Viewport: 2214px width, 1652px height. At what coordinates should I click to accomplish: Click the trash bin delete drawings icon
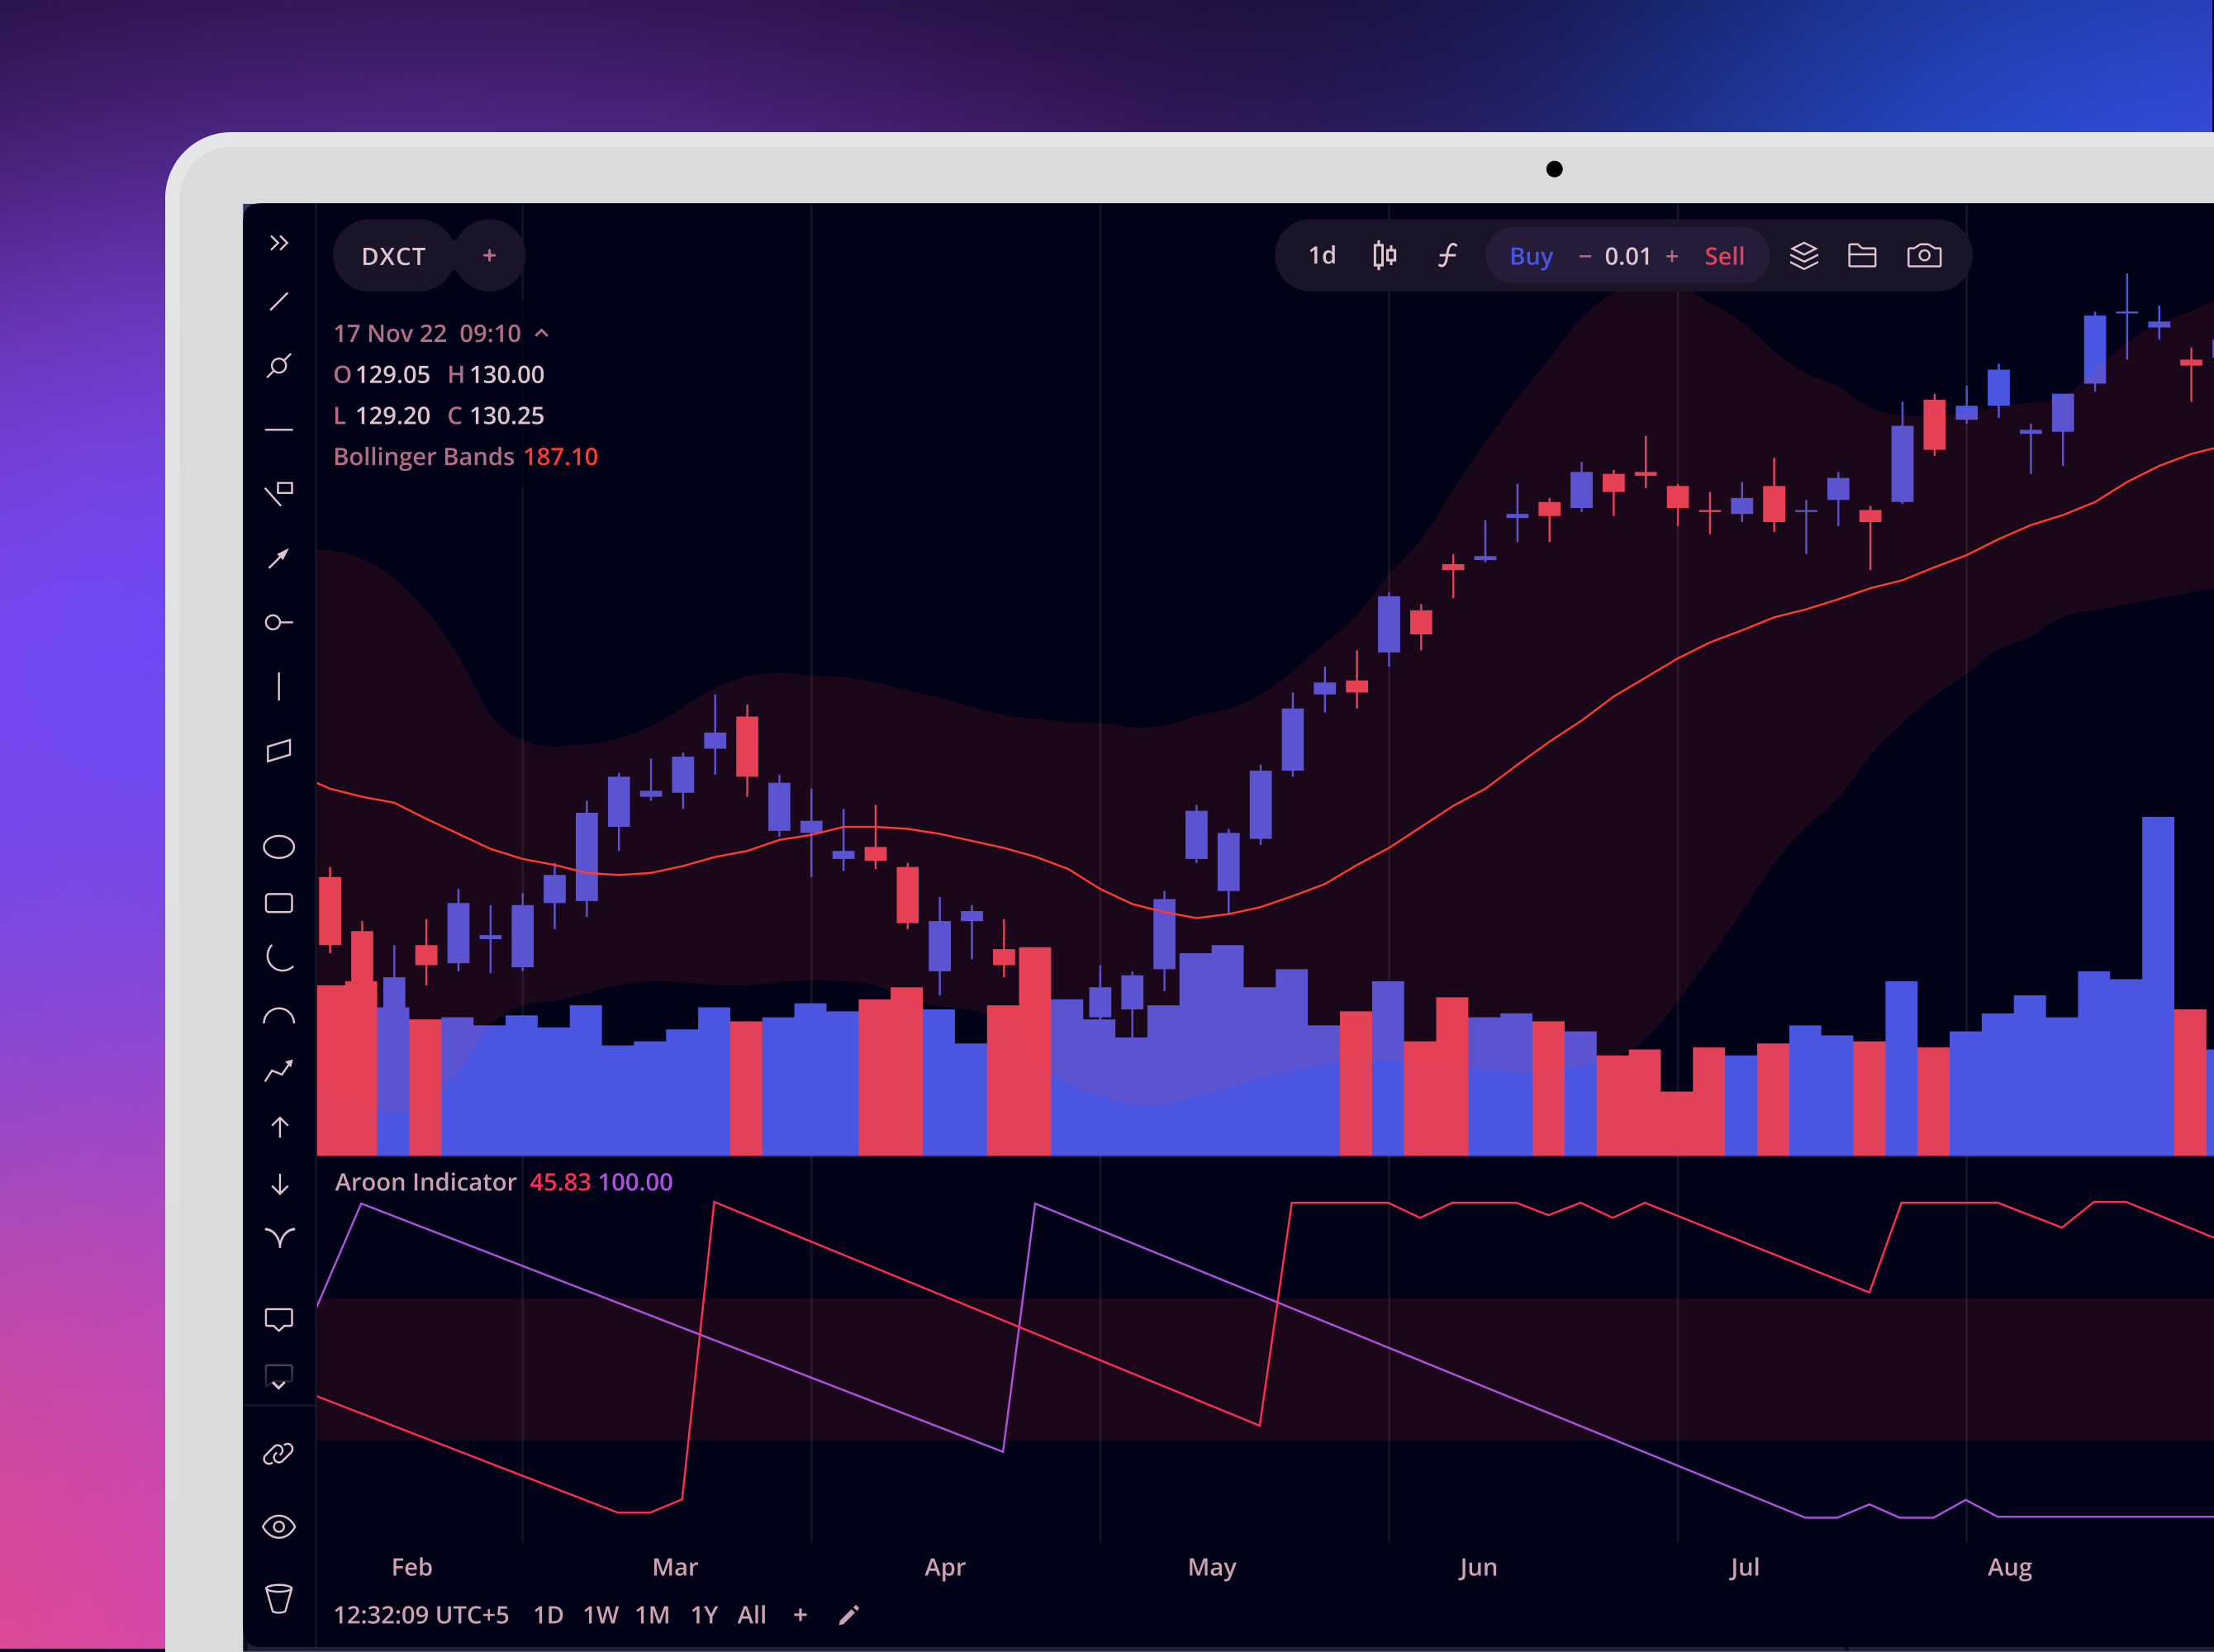(x=279, y=1598)
